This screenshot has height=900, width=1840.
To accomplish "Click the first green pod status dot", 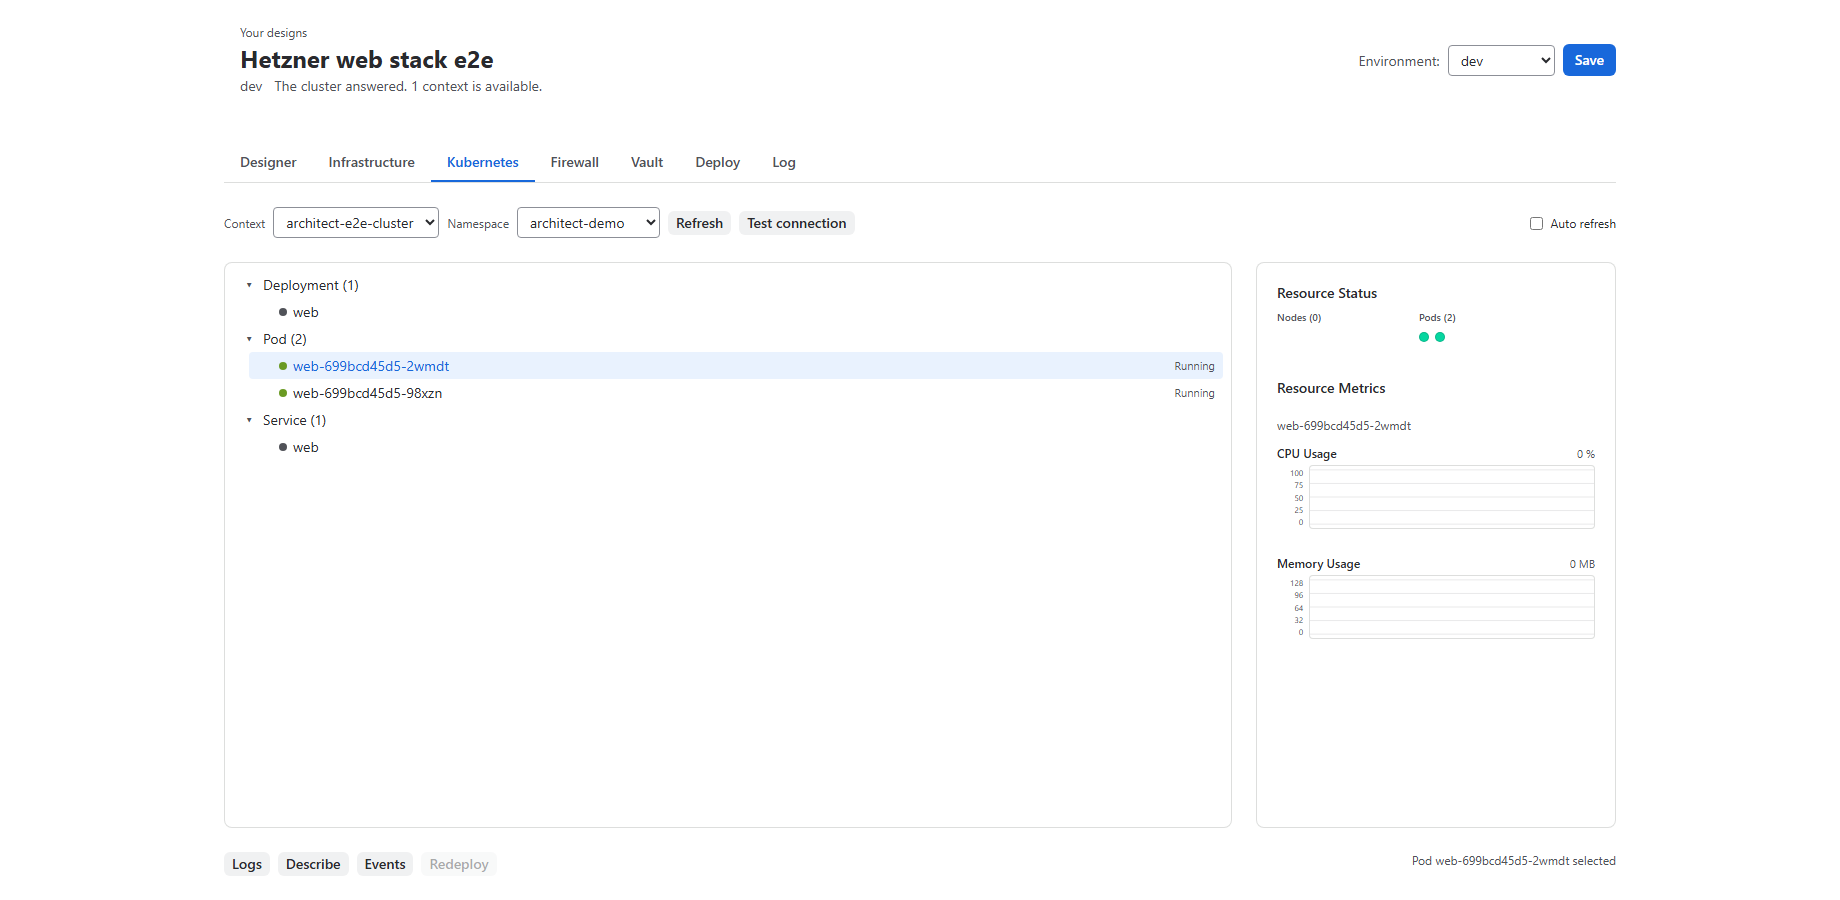I will 1424,337.
